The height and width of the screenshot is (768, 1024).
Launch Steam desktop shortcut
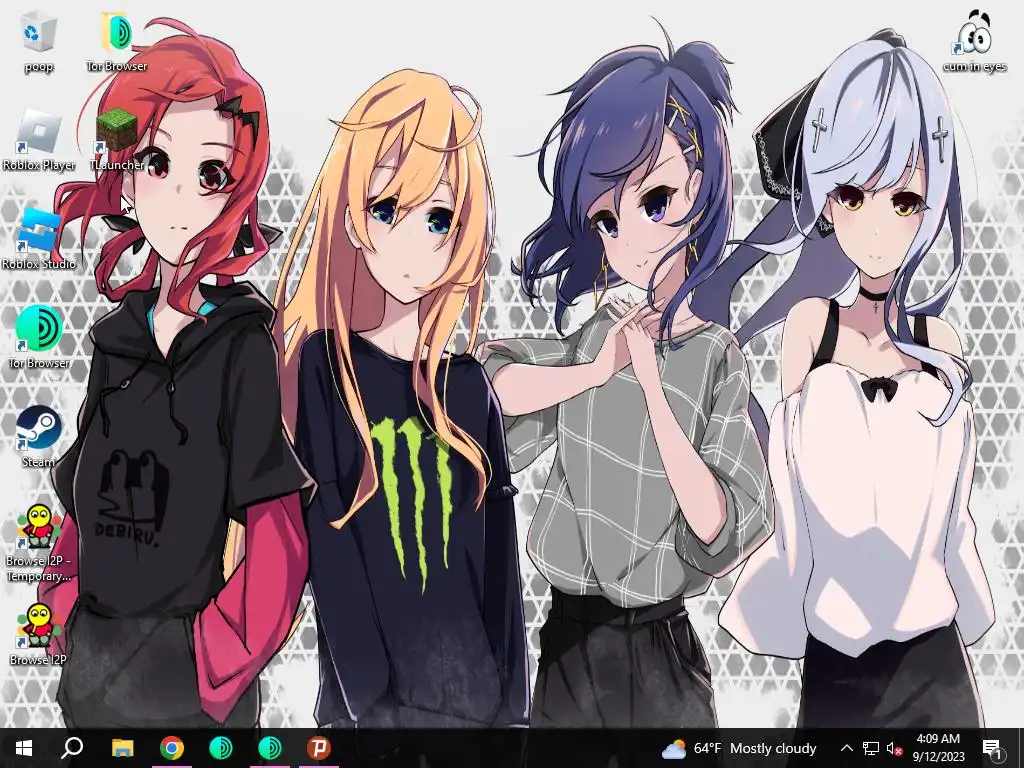coord(39,436)
